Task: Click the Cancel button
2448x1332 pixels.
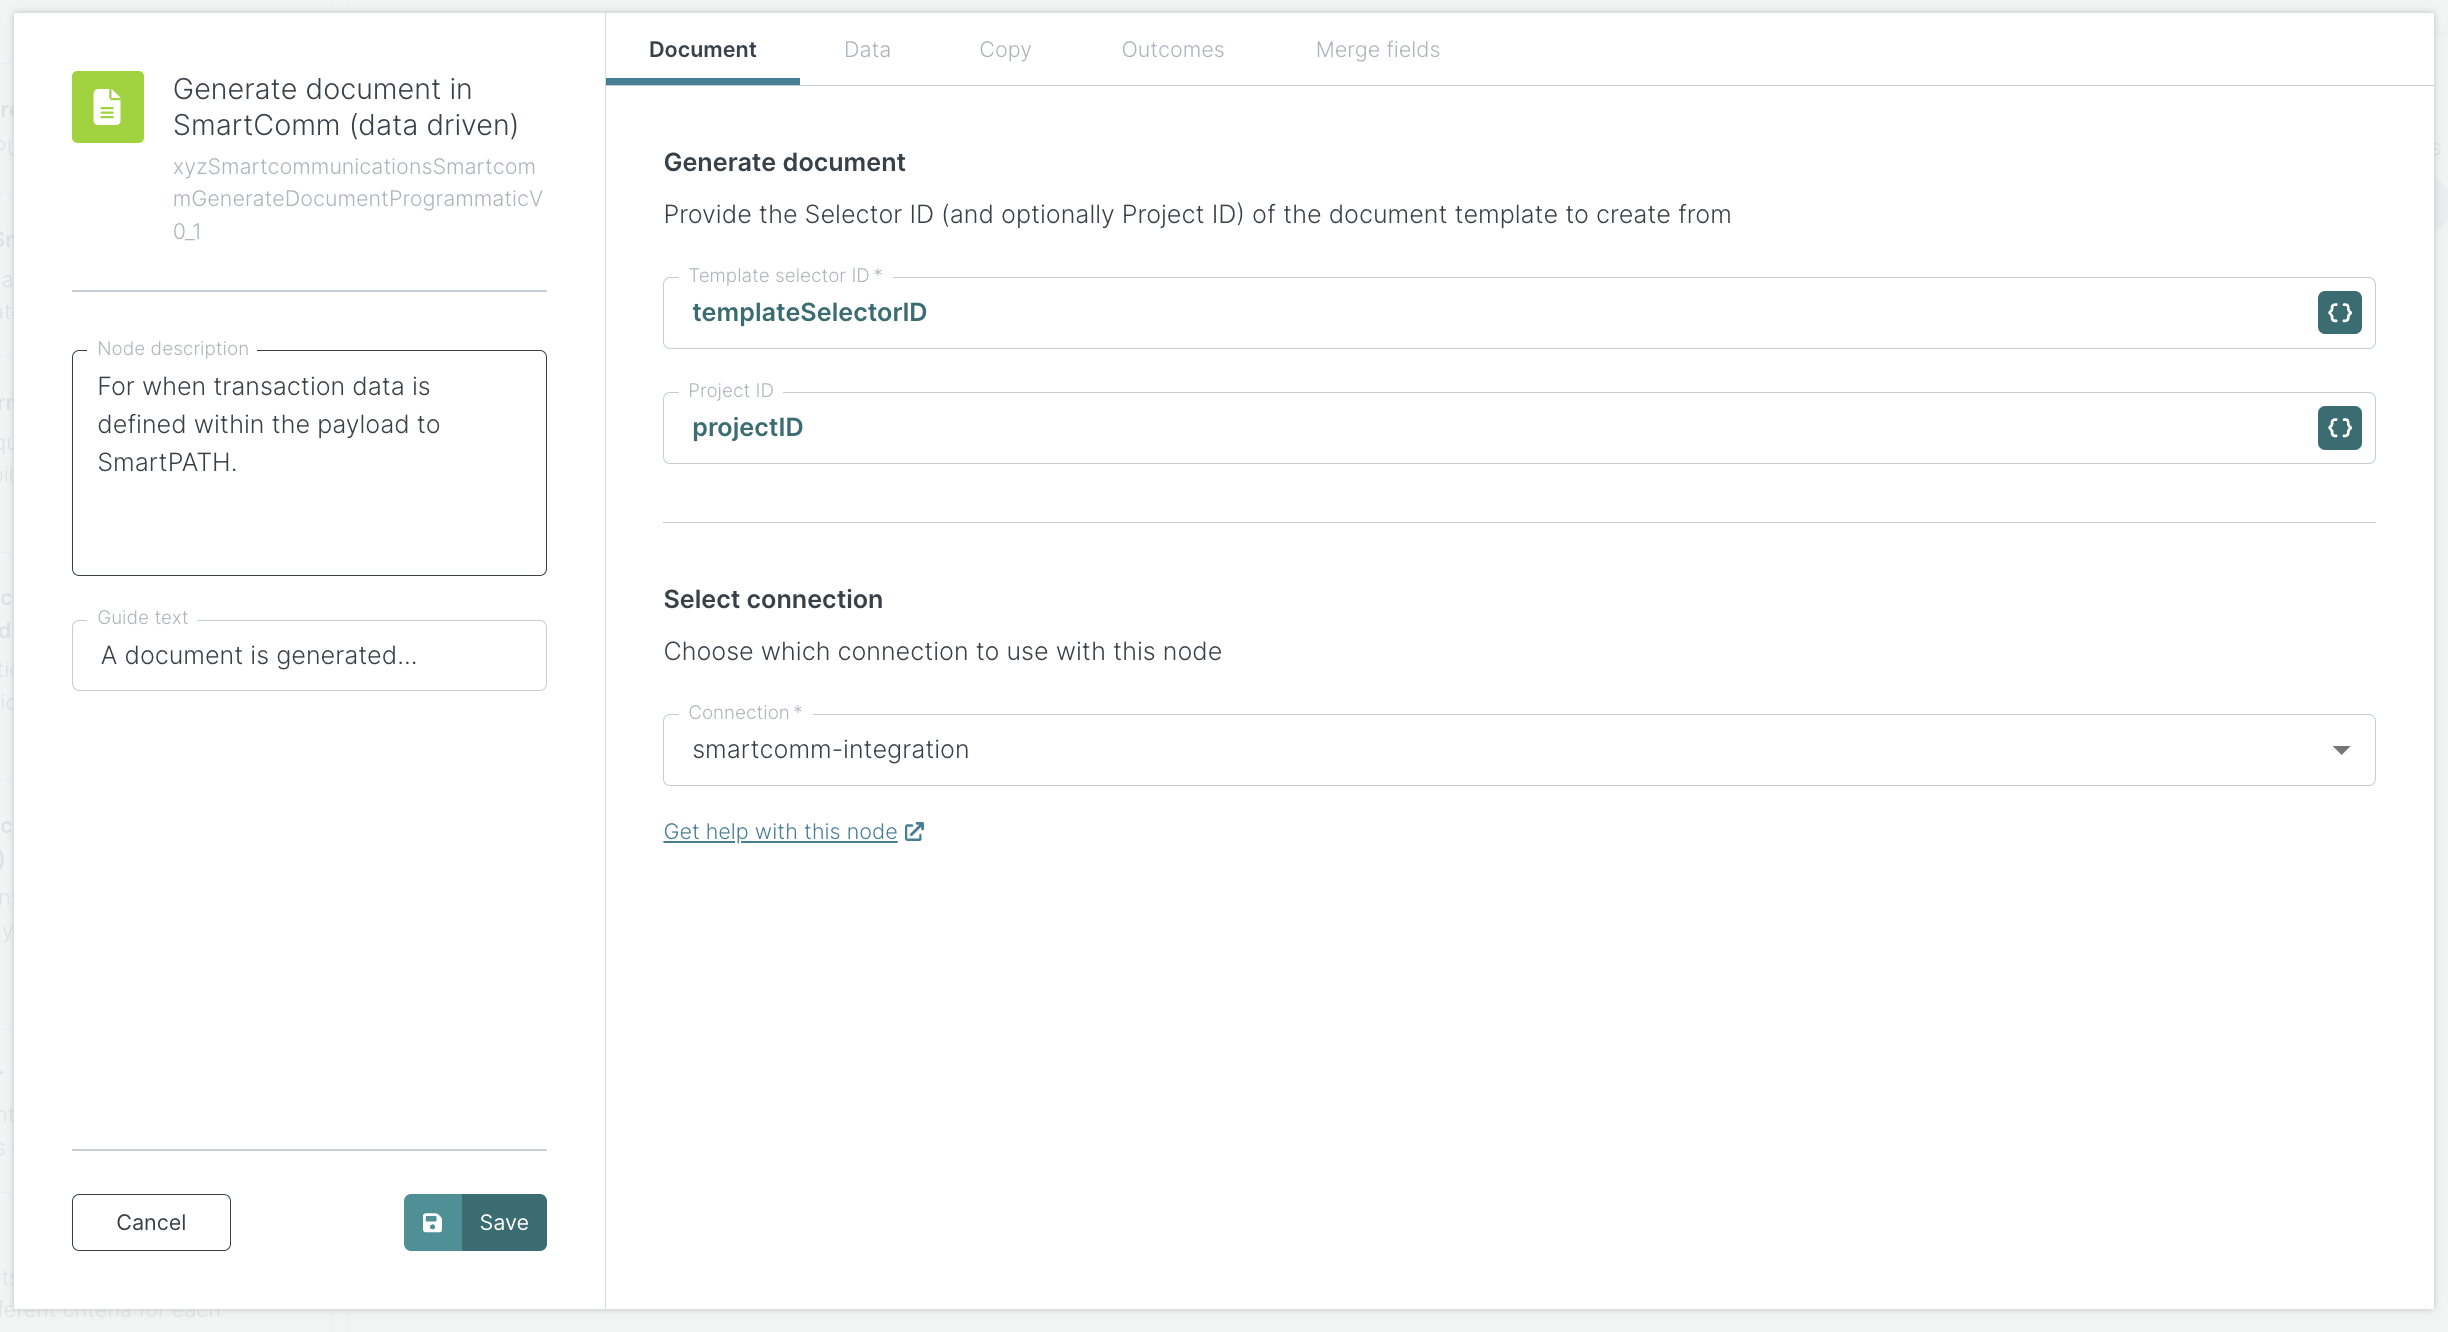Action: point(151,1222)
